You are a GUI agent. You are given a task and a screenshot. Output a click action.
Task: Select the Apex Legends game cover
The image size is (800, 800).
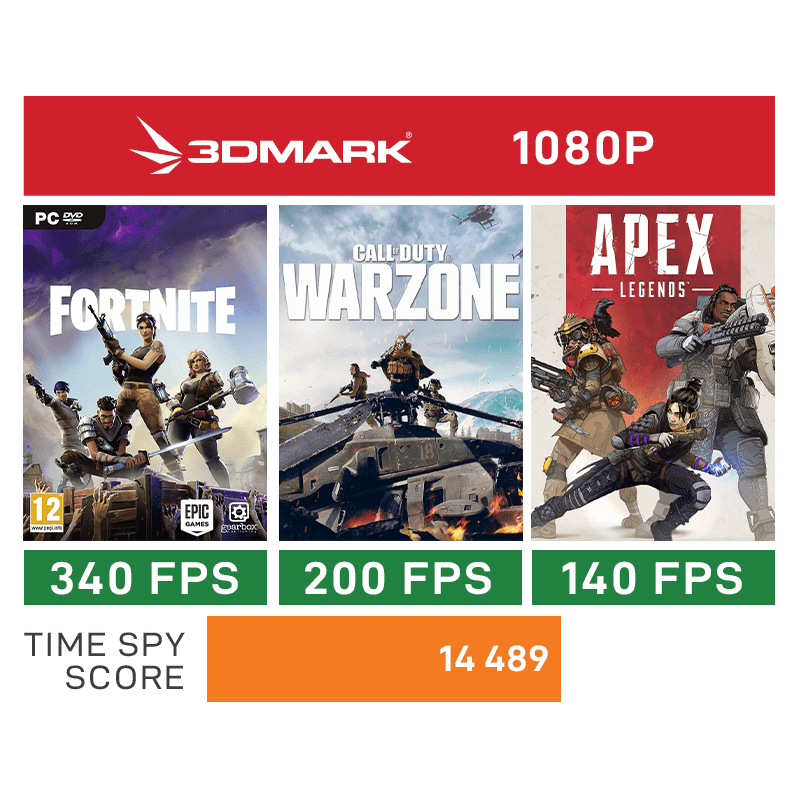[x=653, y=373]
